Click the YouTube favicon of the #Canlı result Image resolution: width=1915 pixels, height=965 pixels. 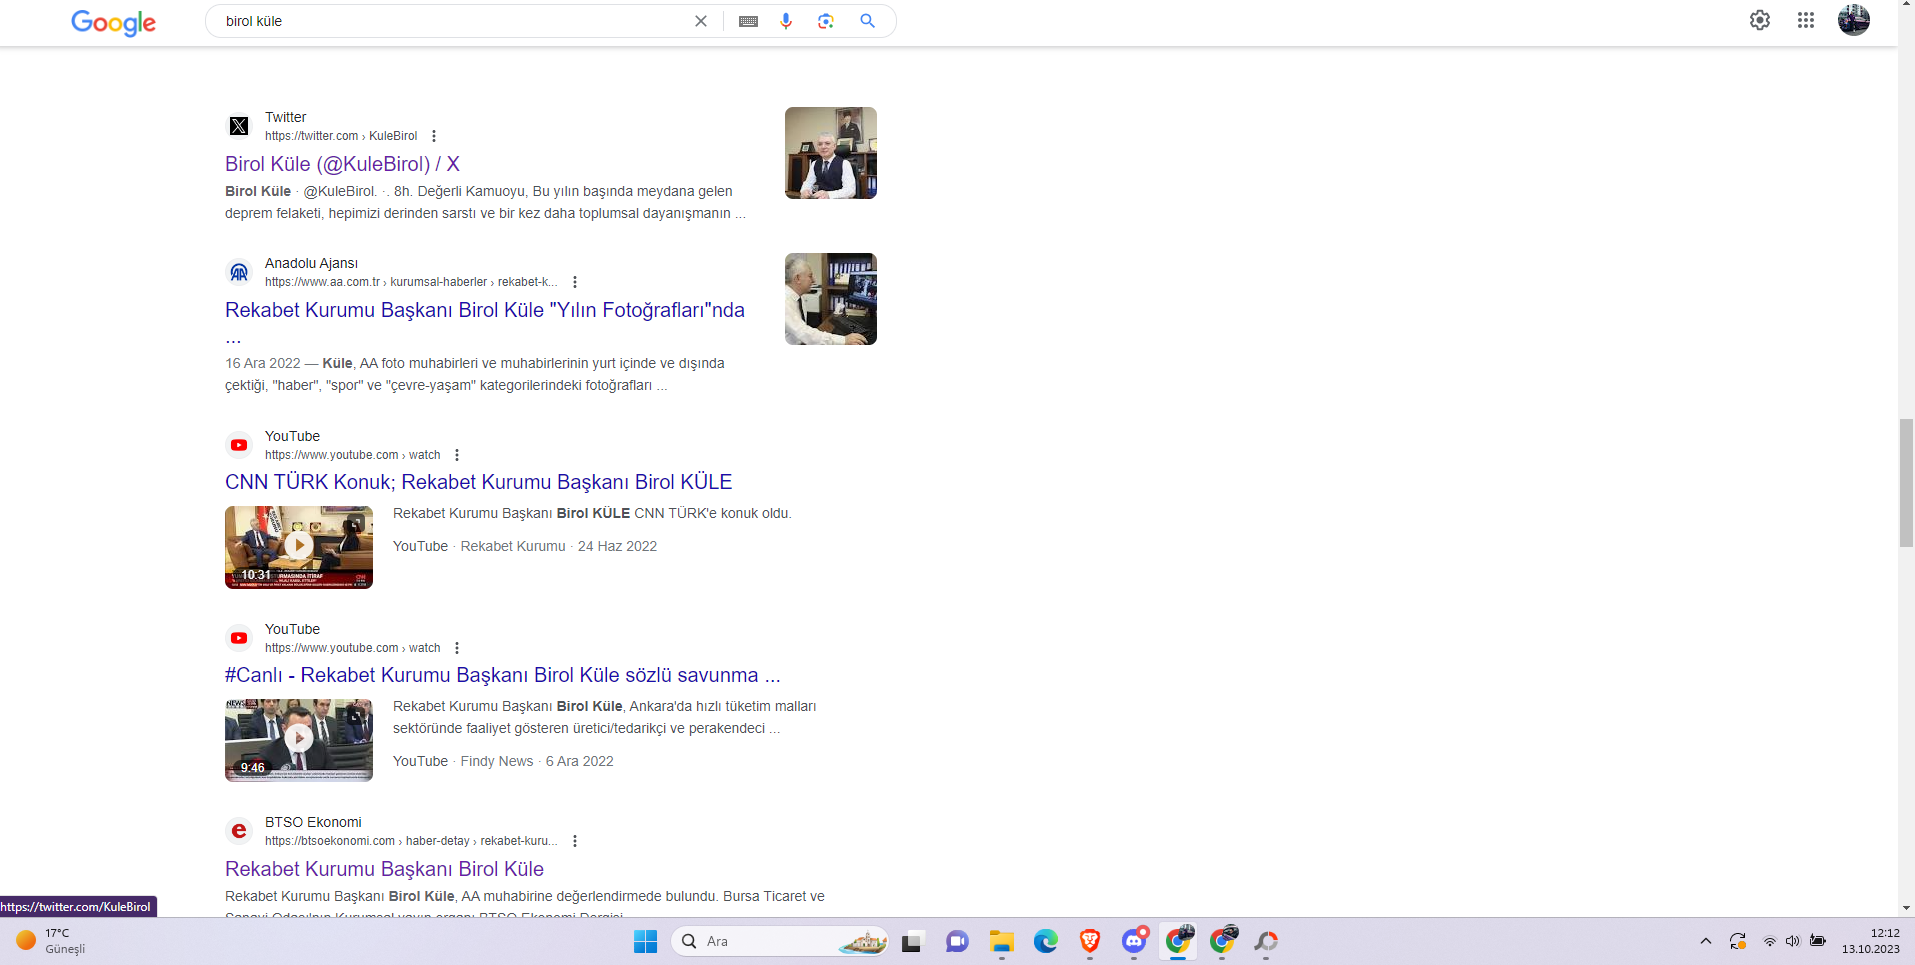[239, 638]
